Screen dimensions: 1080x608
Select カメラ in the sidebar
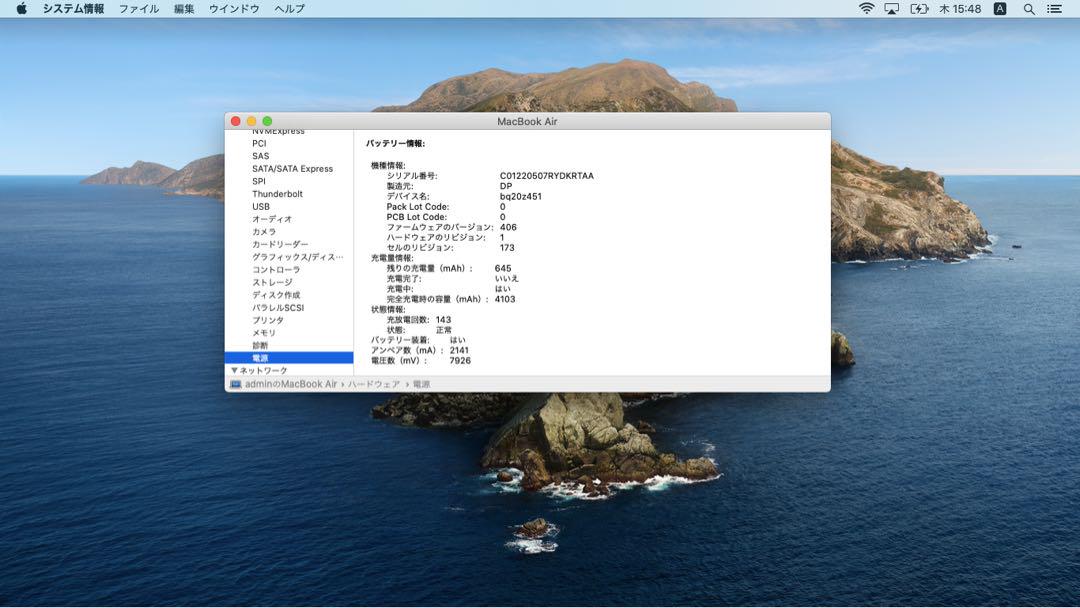[x=264, y=232]
